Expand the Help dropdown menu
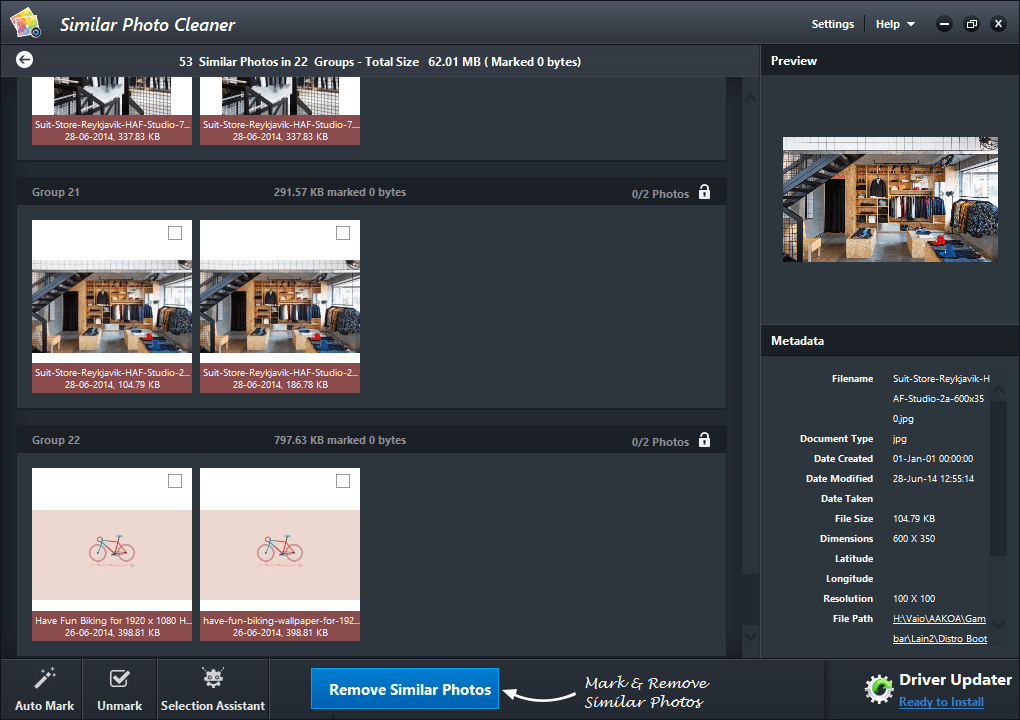The image size is (1020, 720). coord(895,24)
